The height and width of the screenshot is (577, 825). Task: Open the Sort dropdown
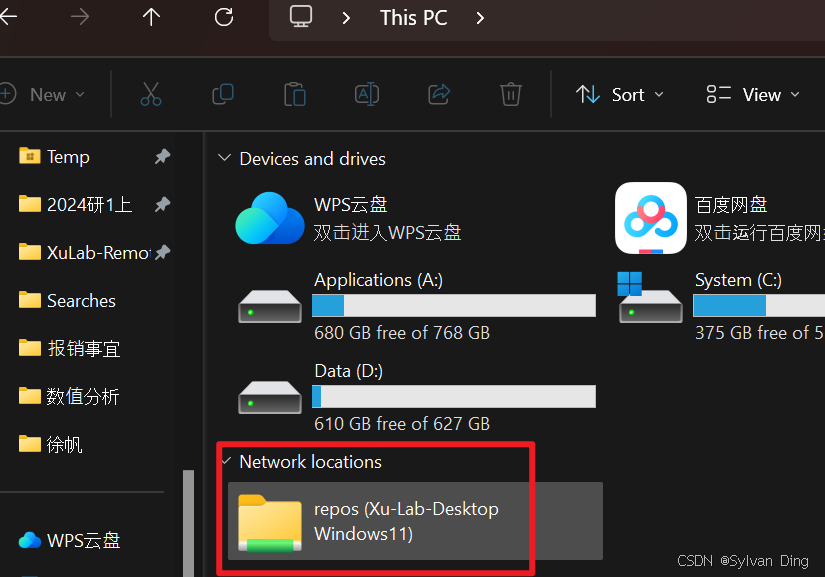click(620, 95)
